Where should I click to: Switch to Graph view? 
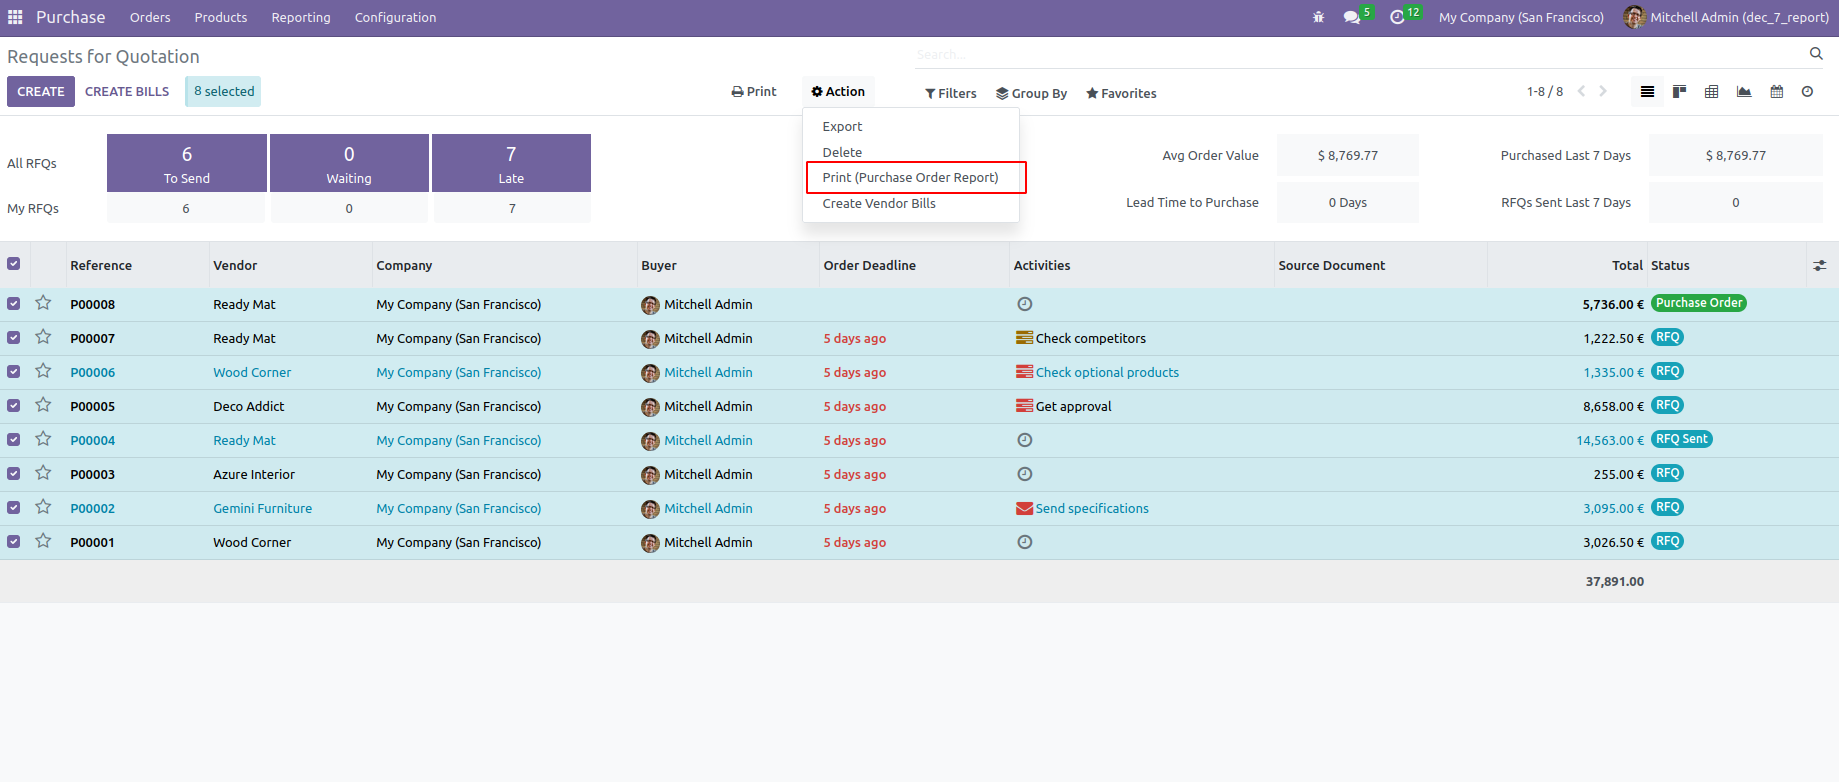(1743, 92)
